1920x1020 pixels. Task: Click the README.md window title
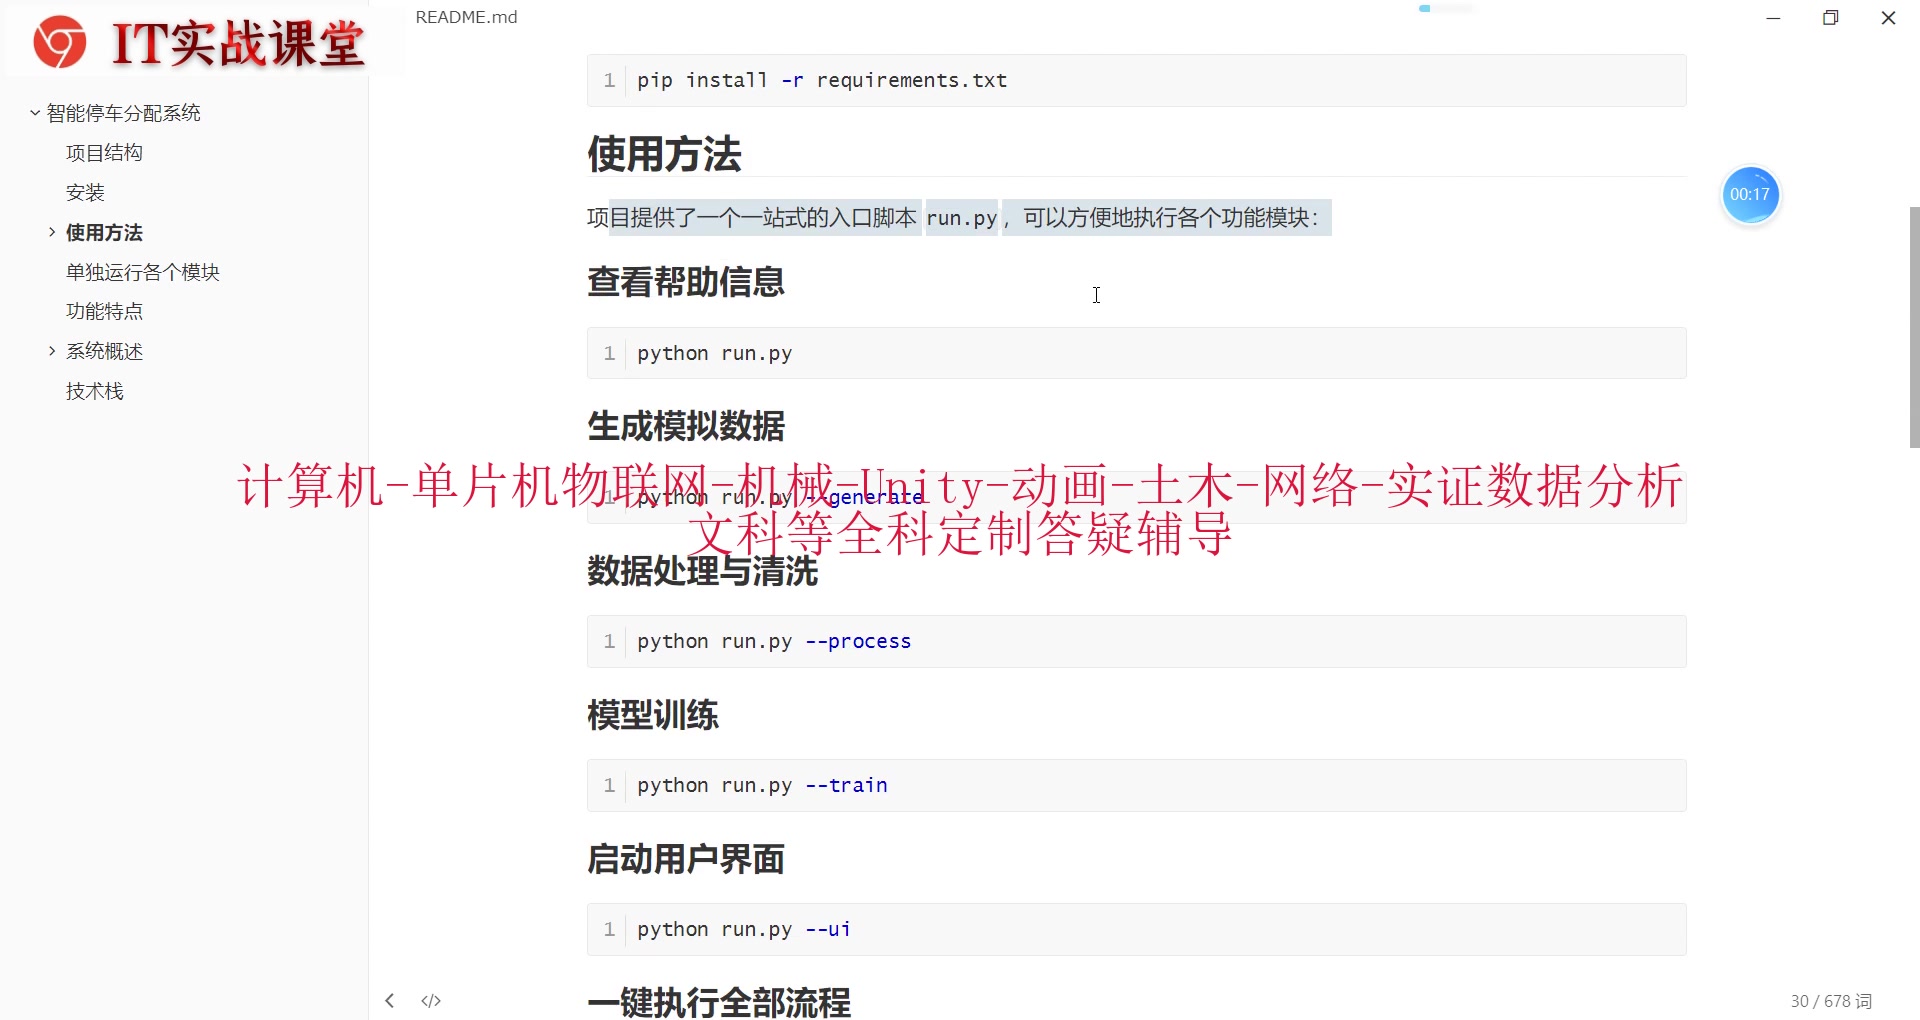(x=466, y=17)
